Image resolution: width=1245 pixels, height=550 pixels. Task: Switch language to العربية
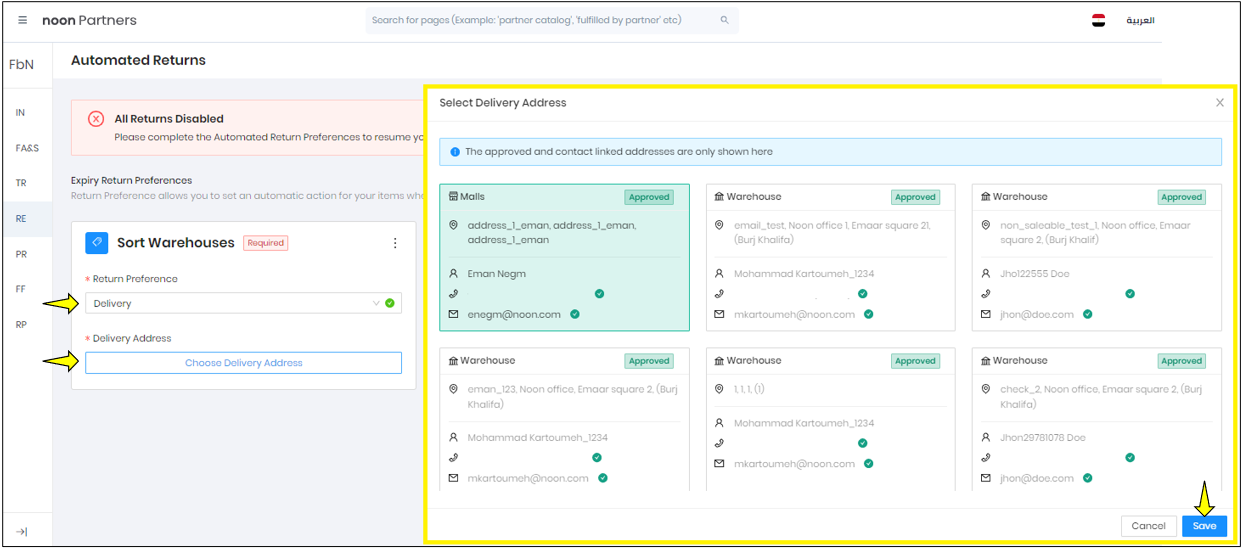tap(1140, 20)
